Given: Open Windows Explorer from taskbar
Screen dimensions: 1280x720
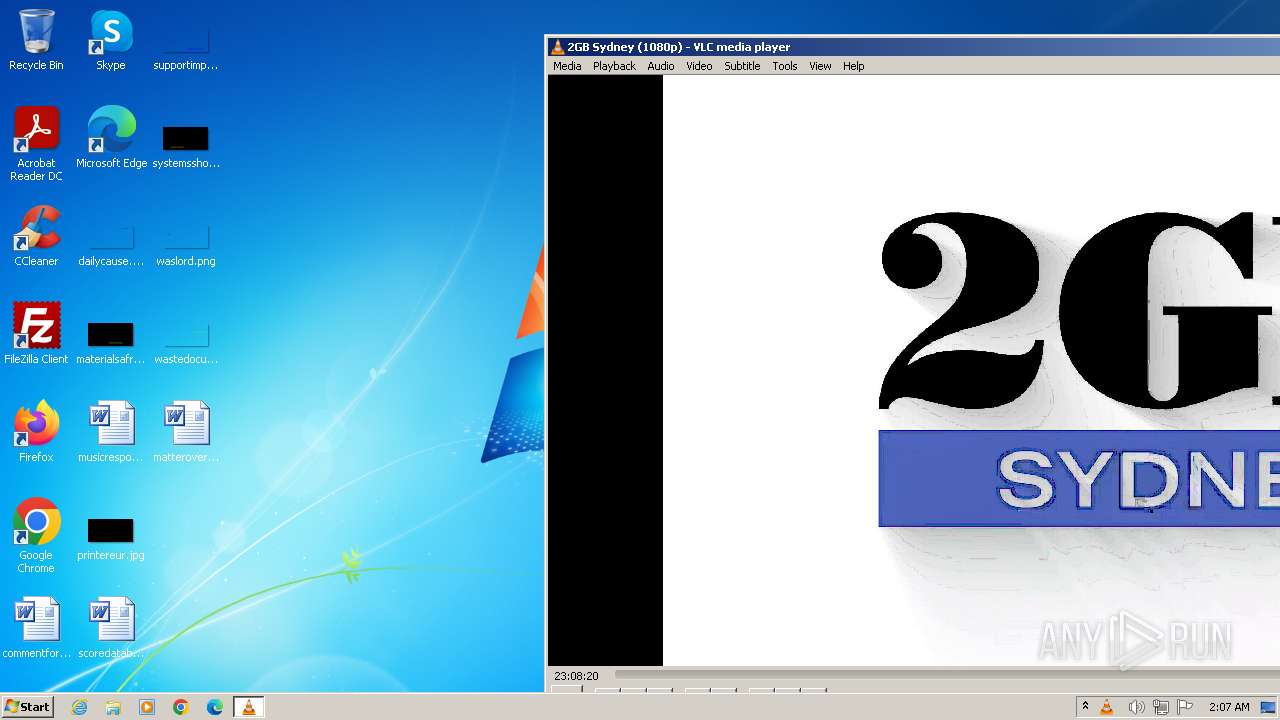Looking at the screenshot, I should click(x=113, y=707).
